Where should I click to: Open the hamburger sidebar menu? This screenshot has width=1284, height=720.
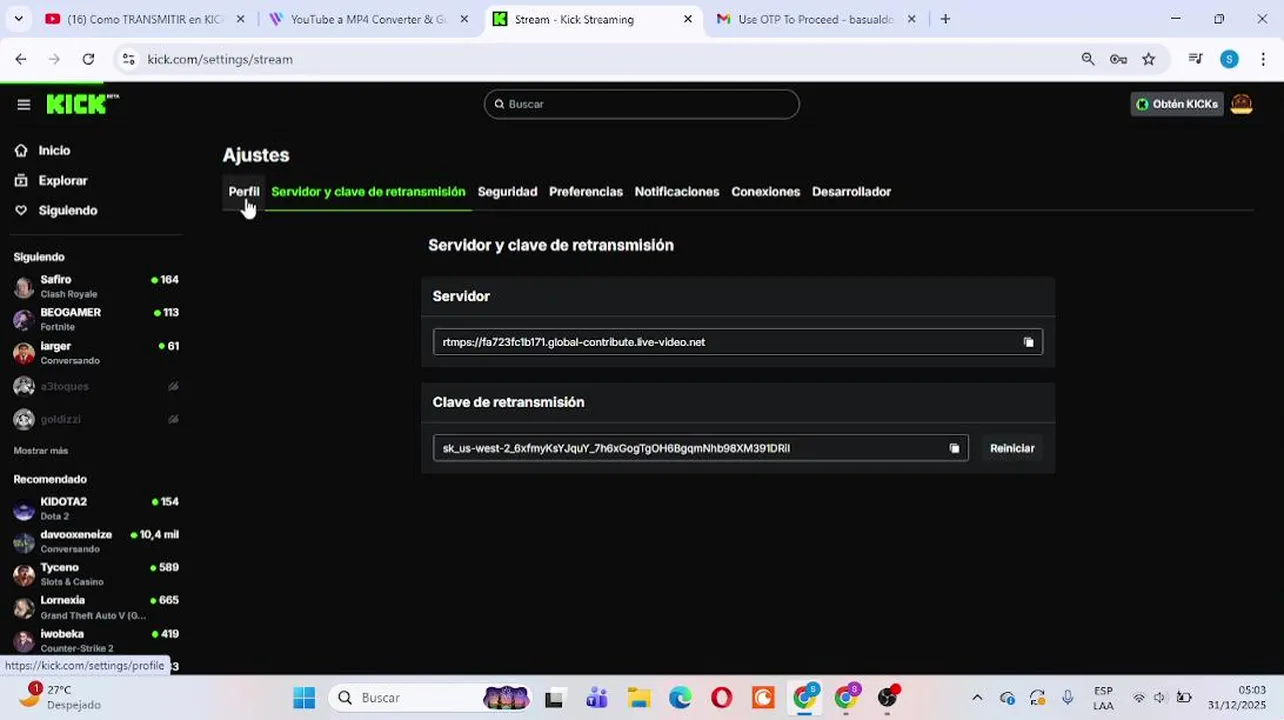(24, 104)
